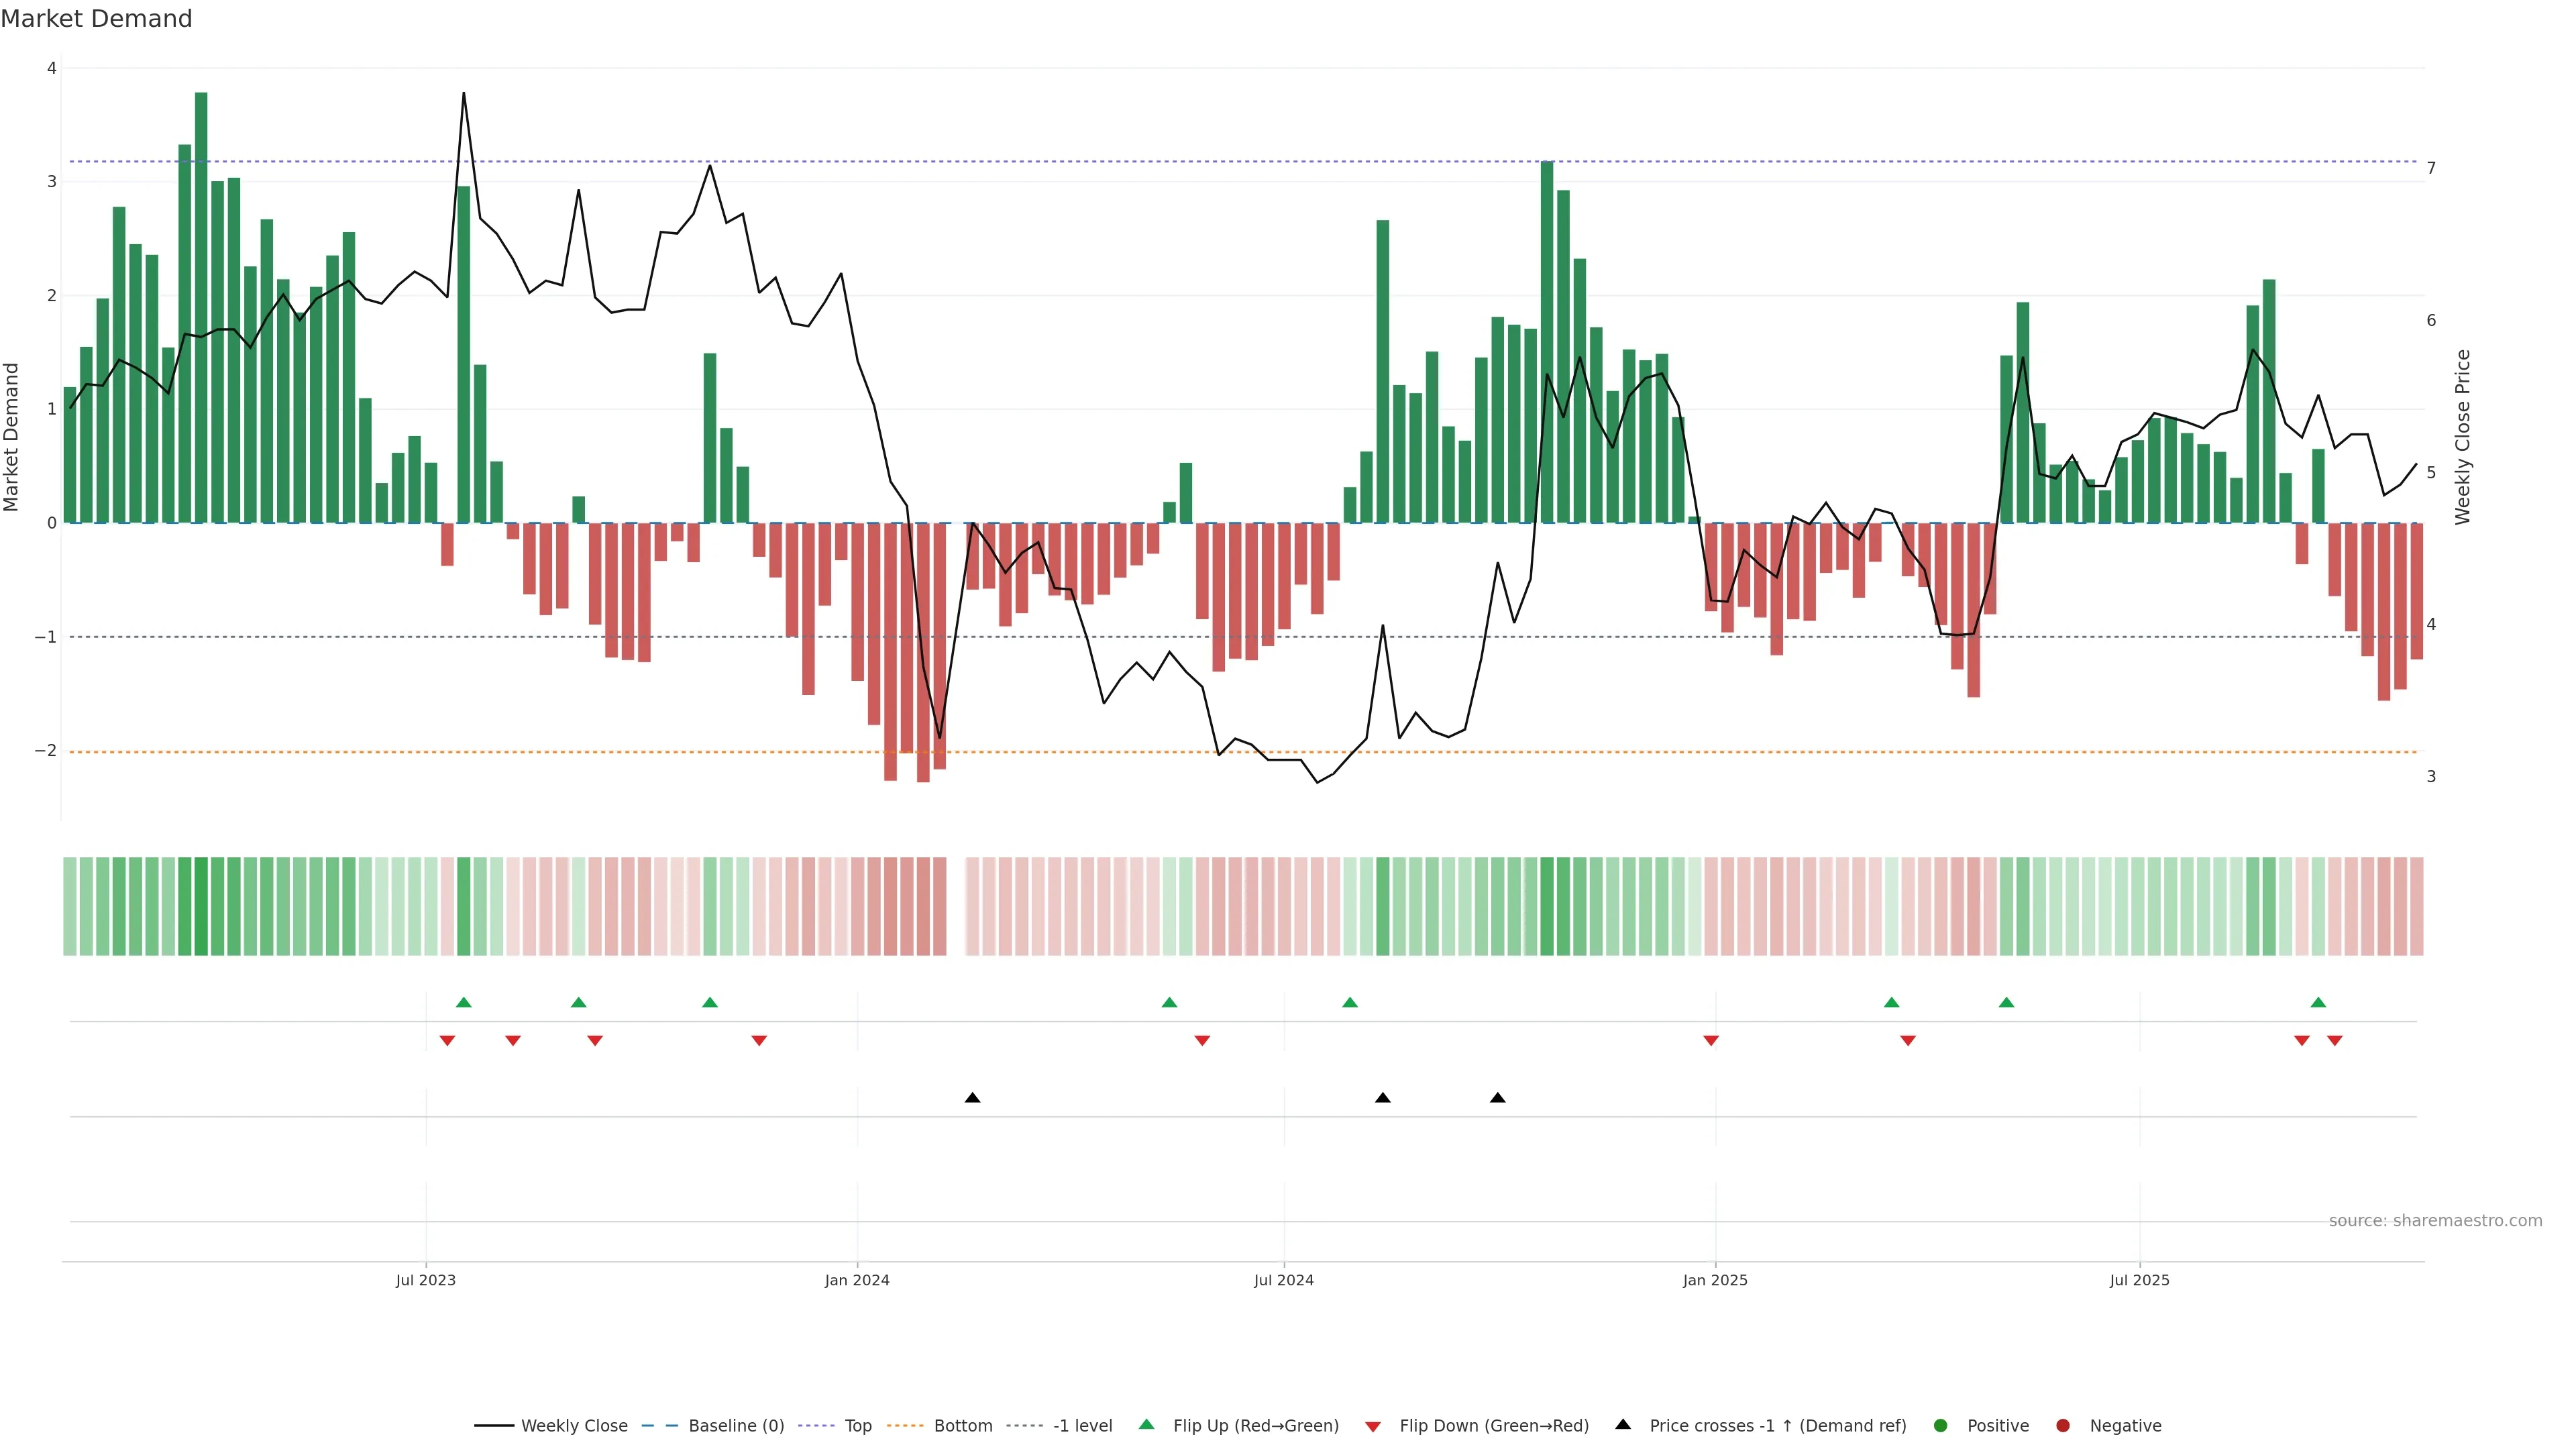
Task: Toggle the -1 level legend entry
Action: click(1082, 1425)
